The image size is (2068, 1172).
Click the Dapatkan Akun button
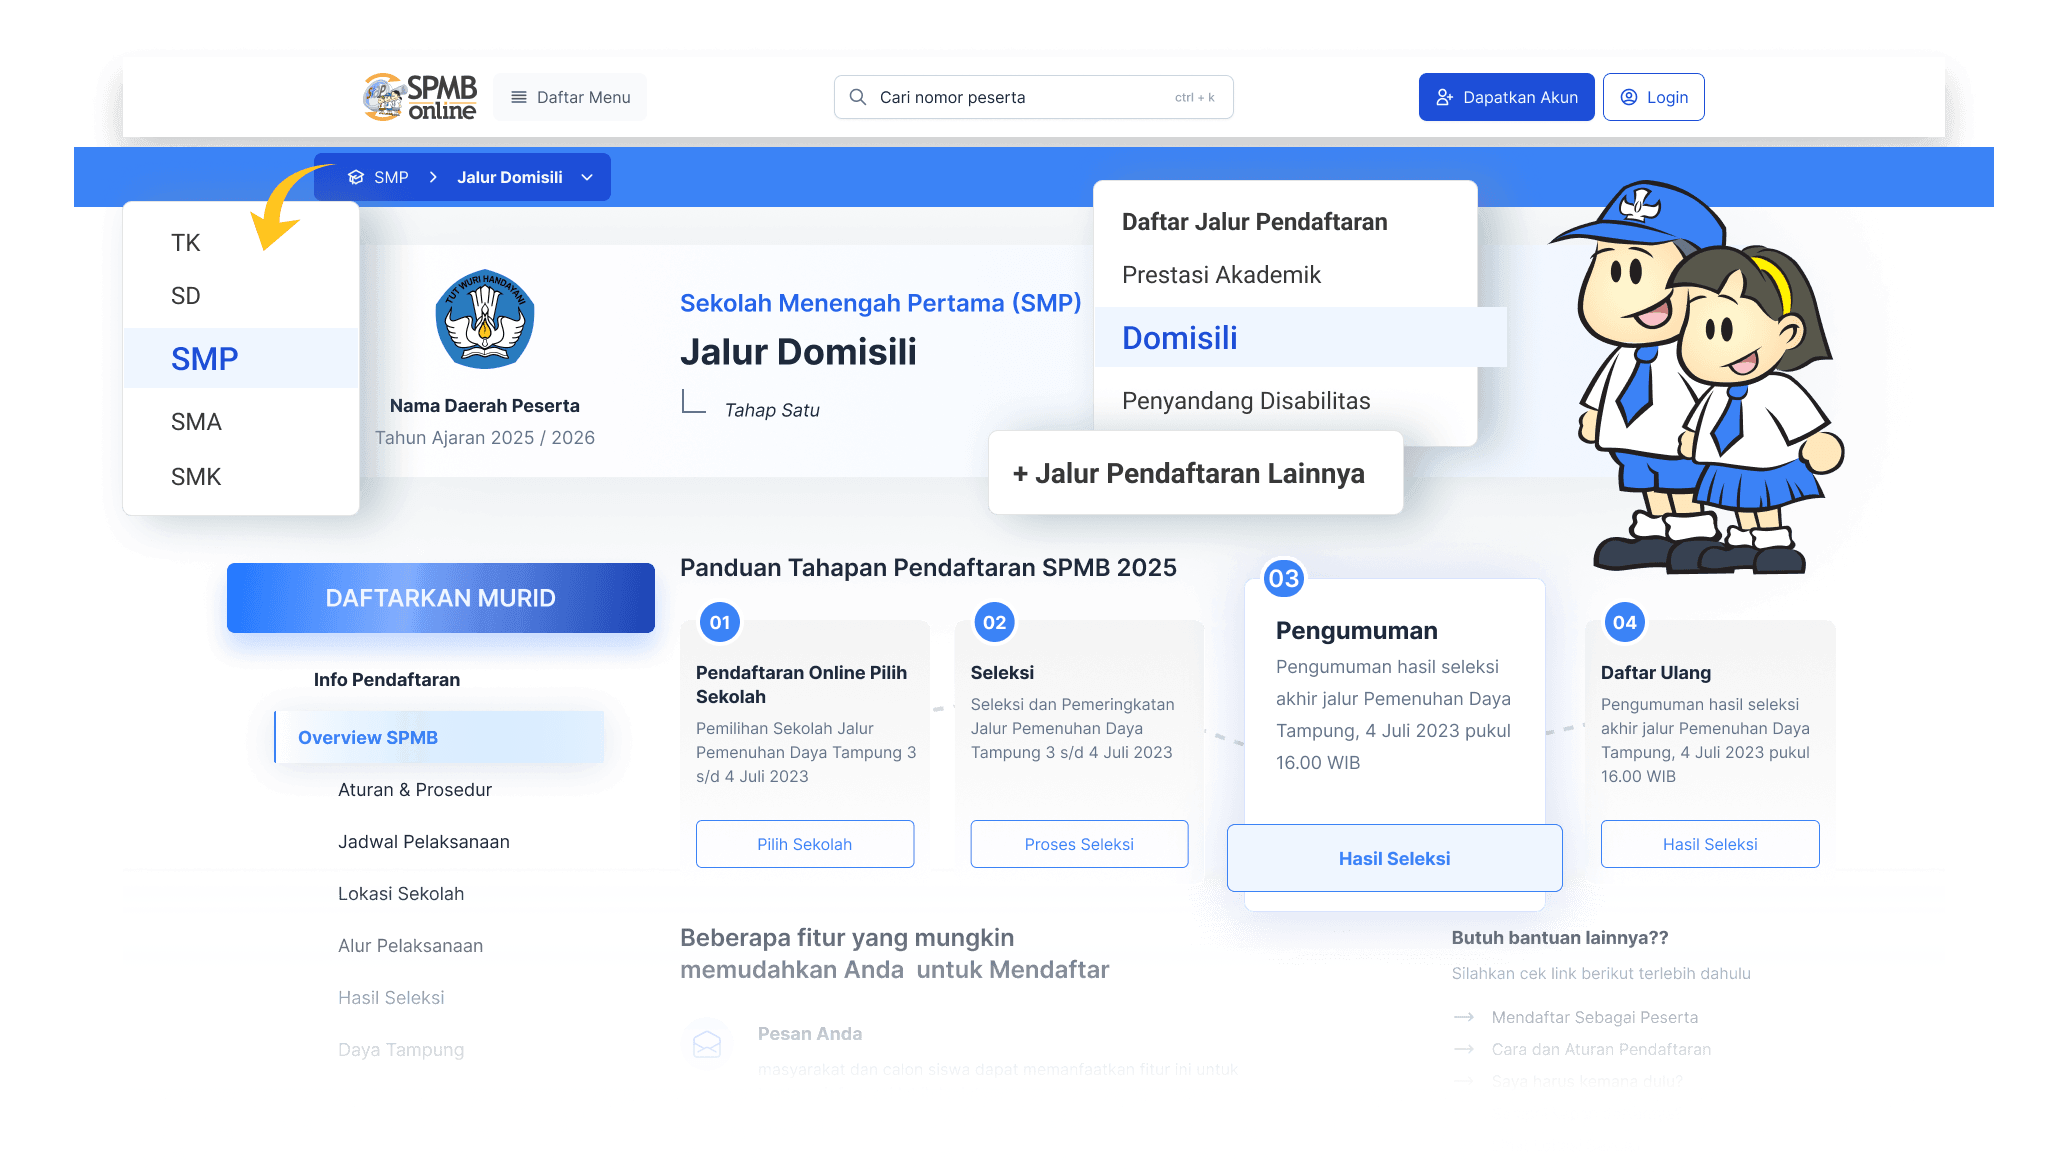click(1506, 97)
